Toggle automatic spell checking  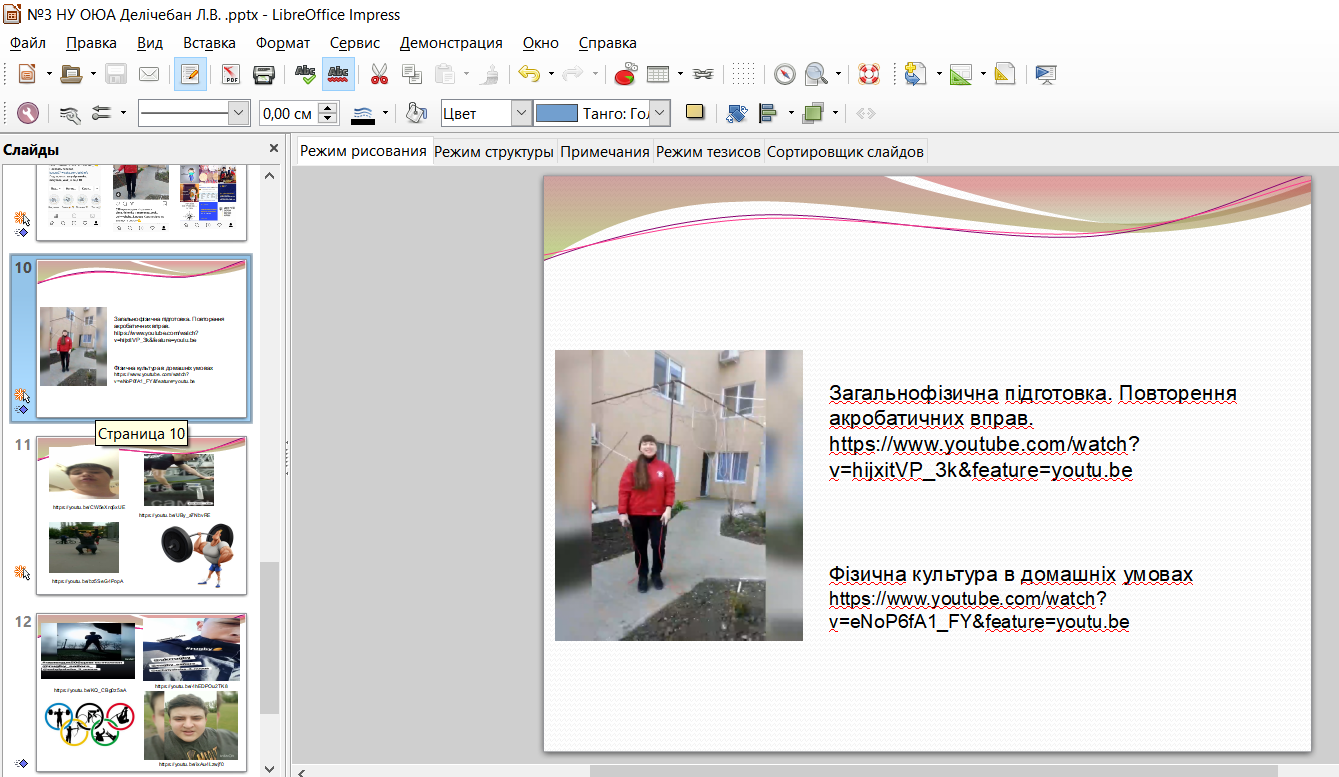(338, 74)
